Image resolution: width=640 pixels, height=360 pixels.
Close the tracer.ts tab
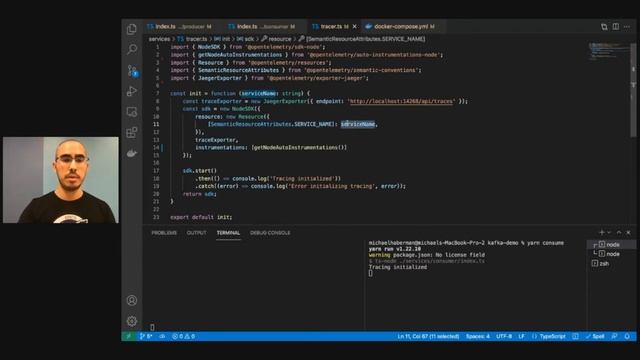point(354,27)
